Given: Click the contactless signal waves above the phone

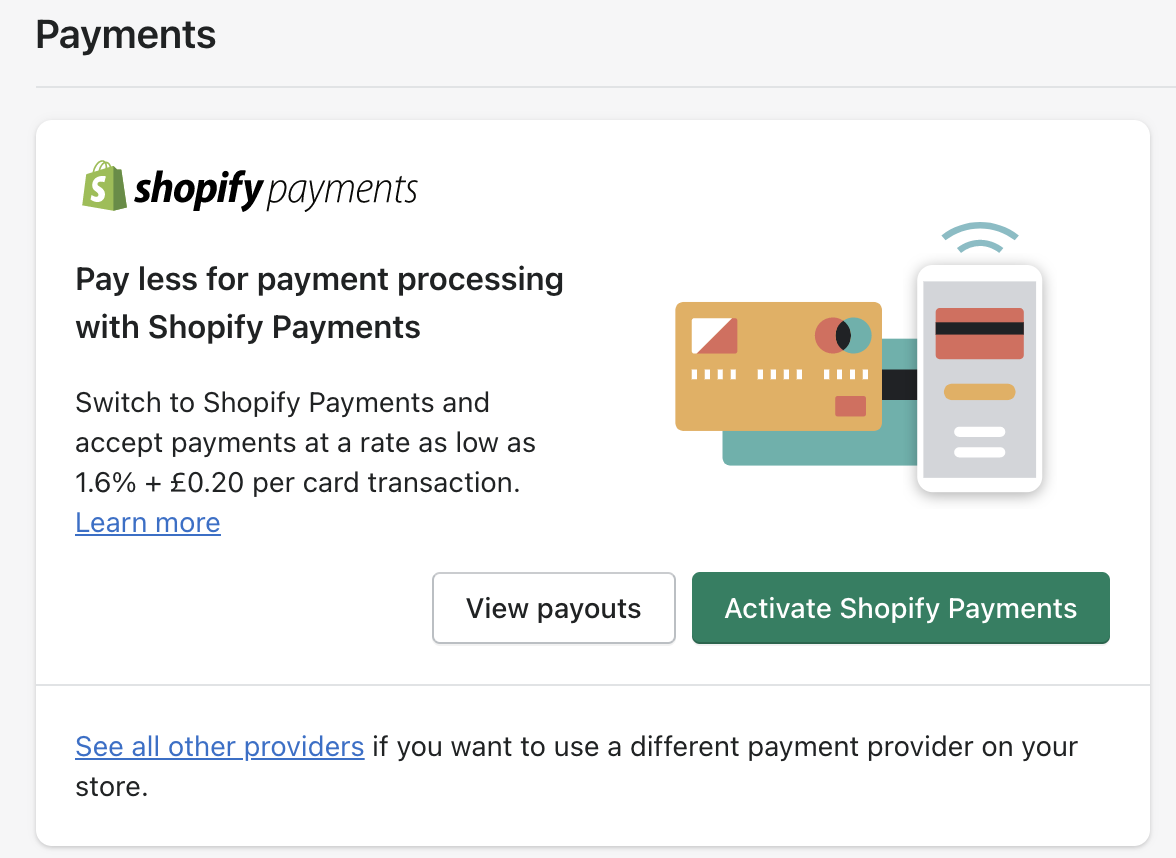Looking at the screenshot, I should [979, 240].
